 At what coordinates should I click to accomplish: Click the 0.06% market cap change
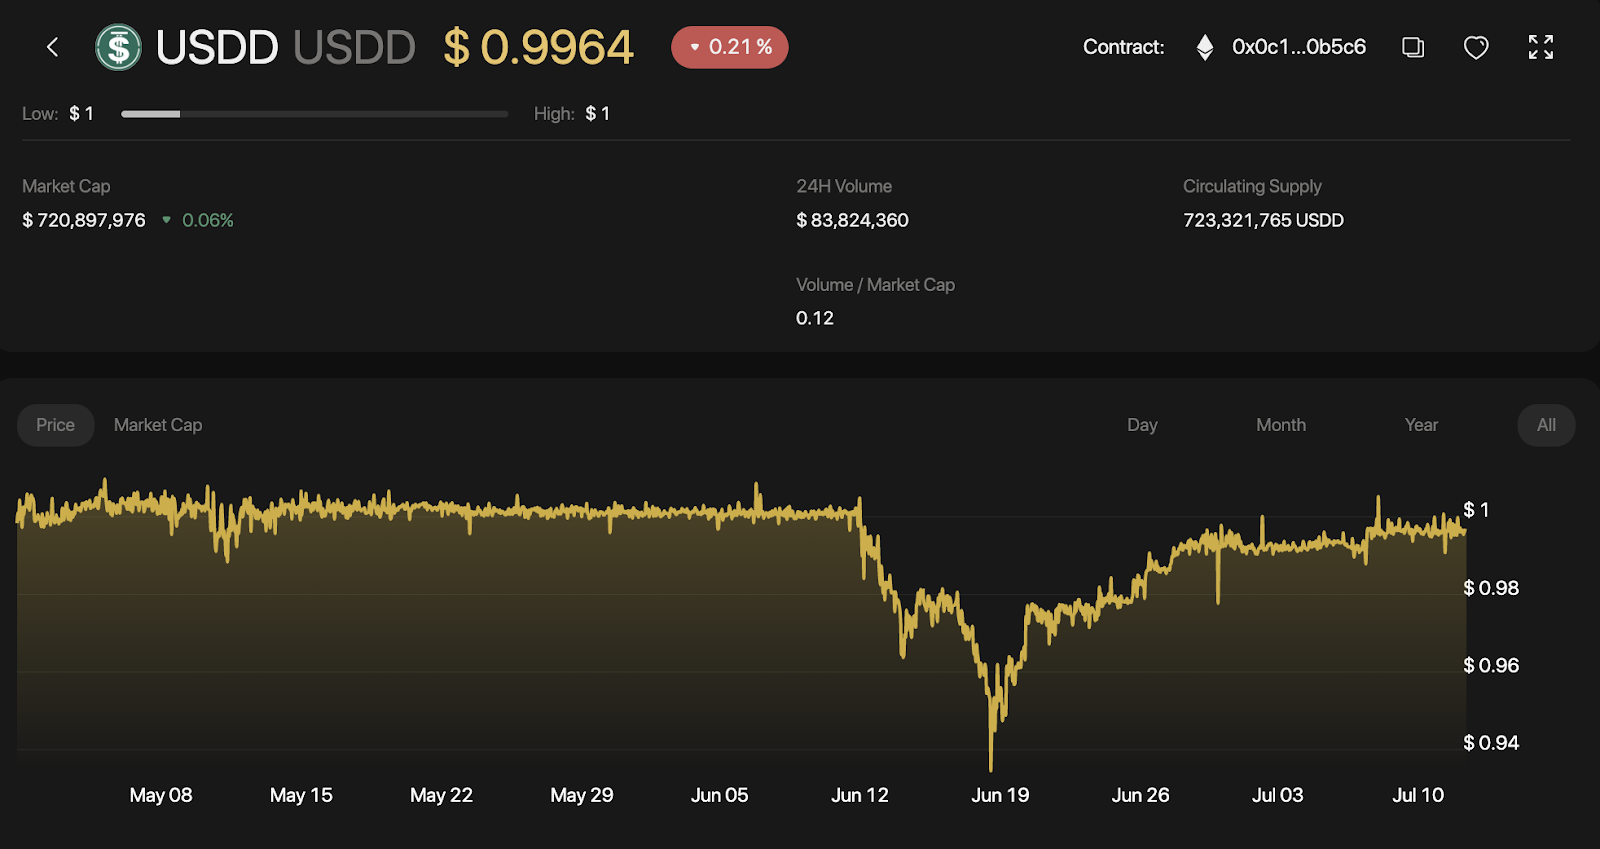pos(208,220)
